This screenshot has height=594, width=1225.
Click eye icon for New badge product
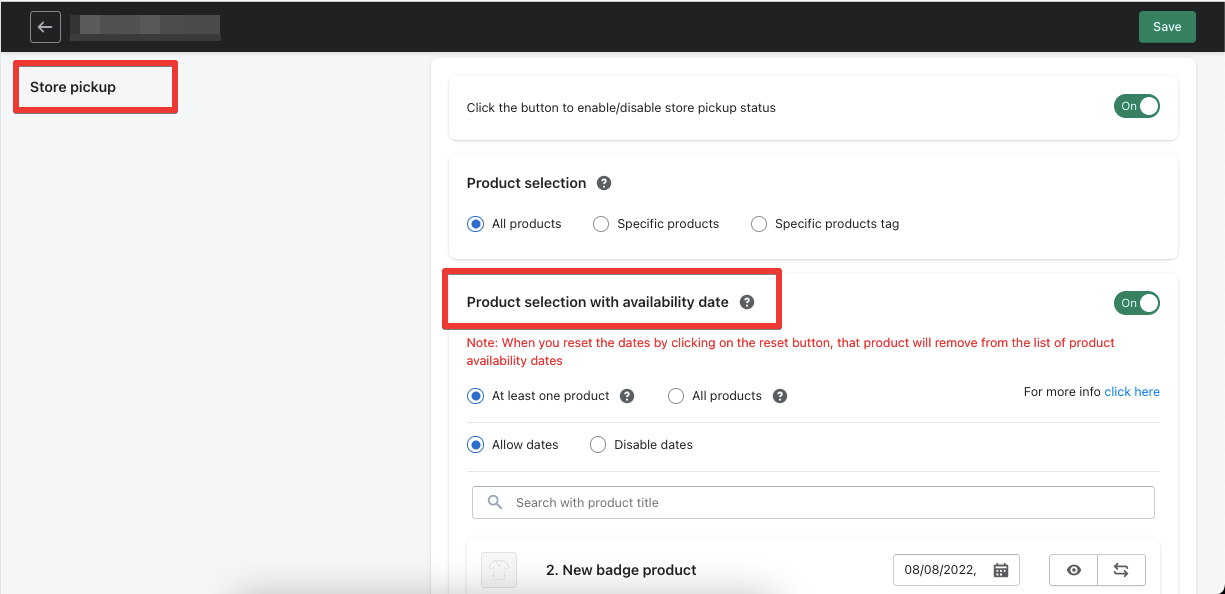(1074, 570)
